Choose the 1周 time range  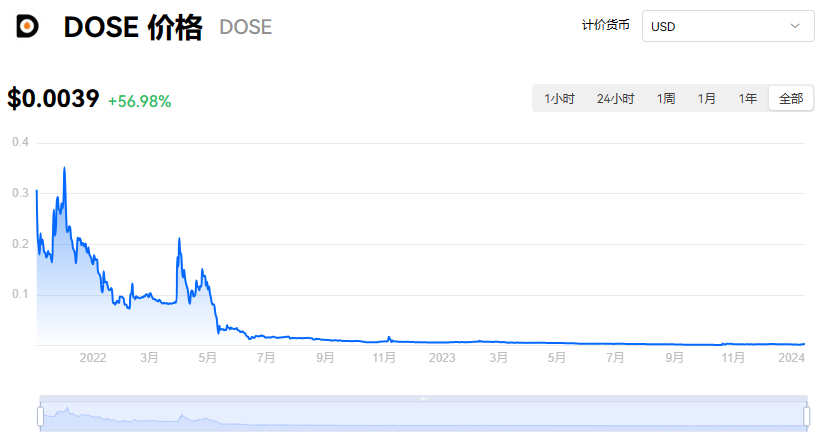click(666, 99)
